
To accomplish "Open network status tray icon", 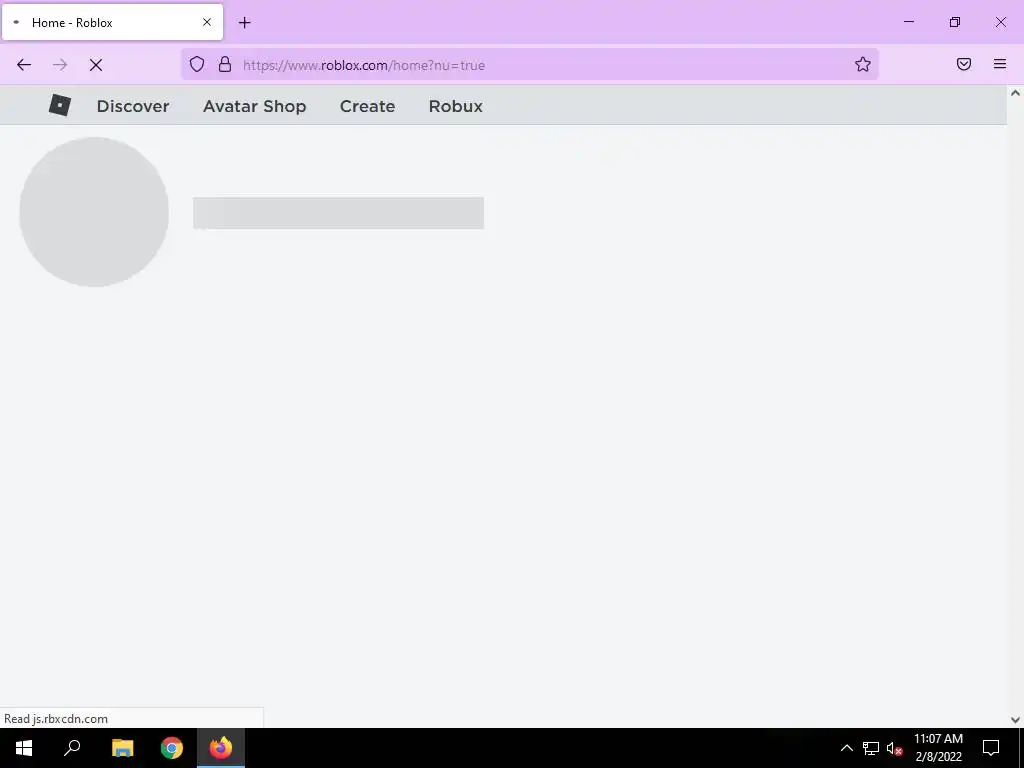I will click(871, 748).
